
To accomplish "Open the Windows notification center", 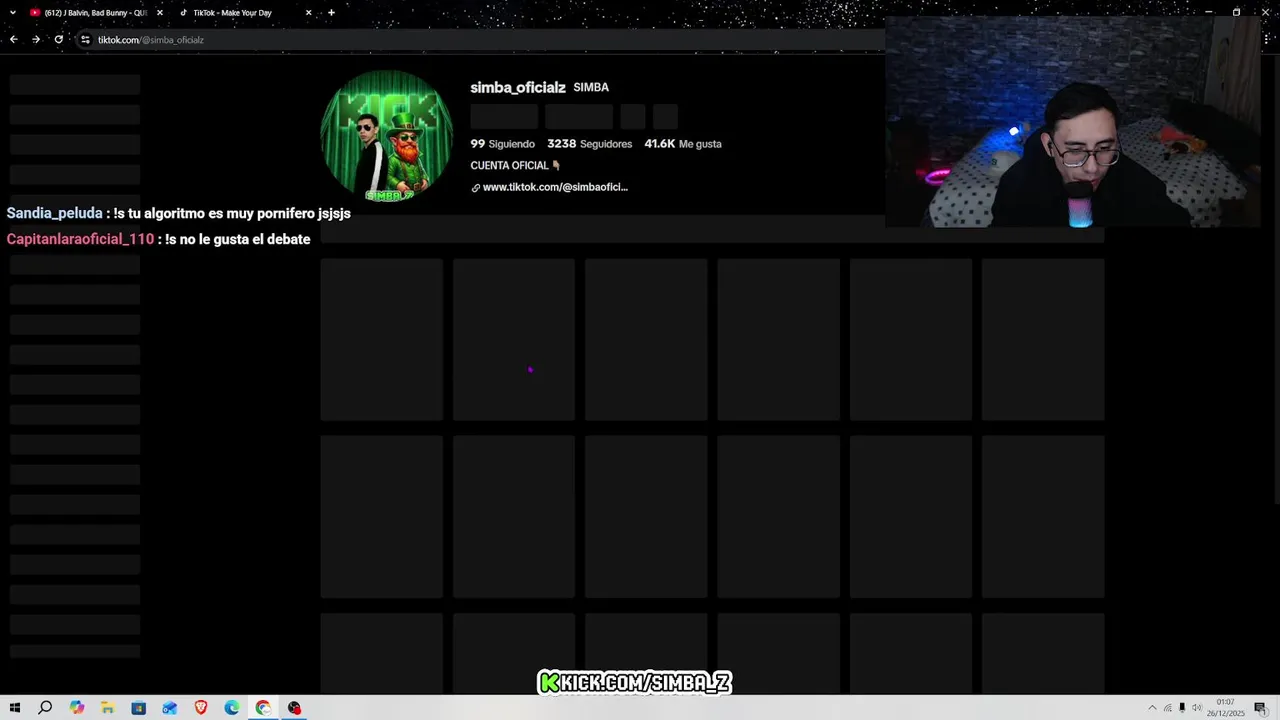I will coord(1261,708).
